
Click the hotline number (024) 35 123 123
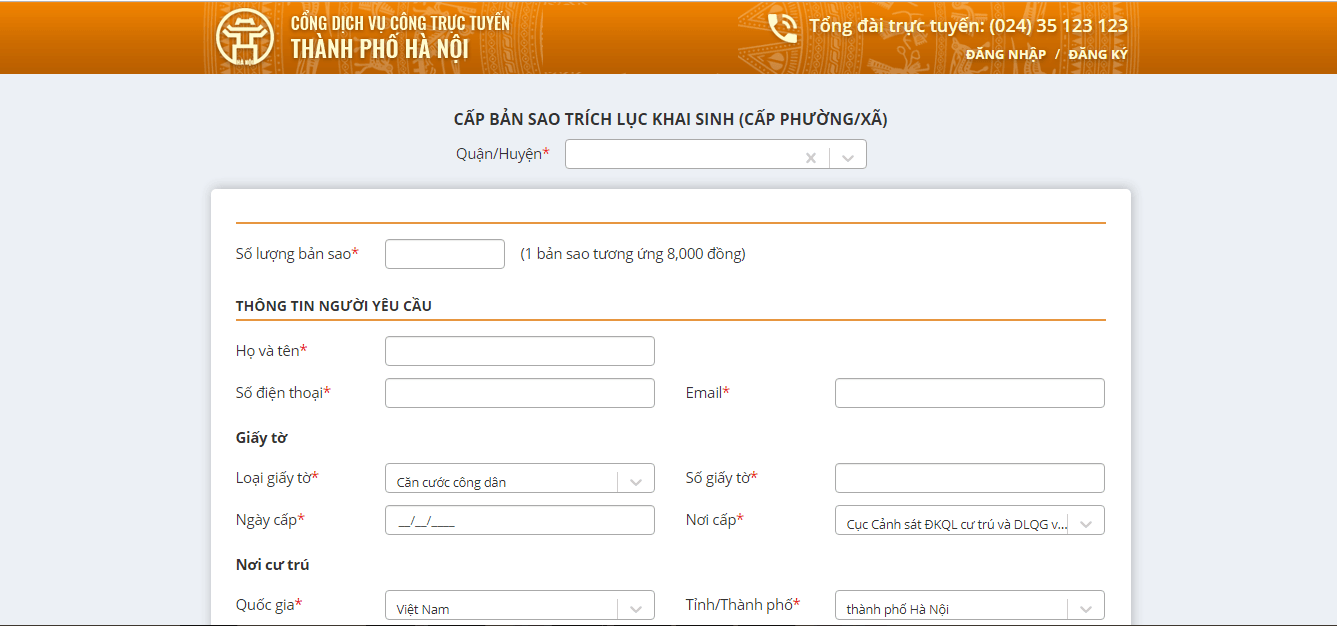[1058, 26]
